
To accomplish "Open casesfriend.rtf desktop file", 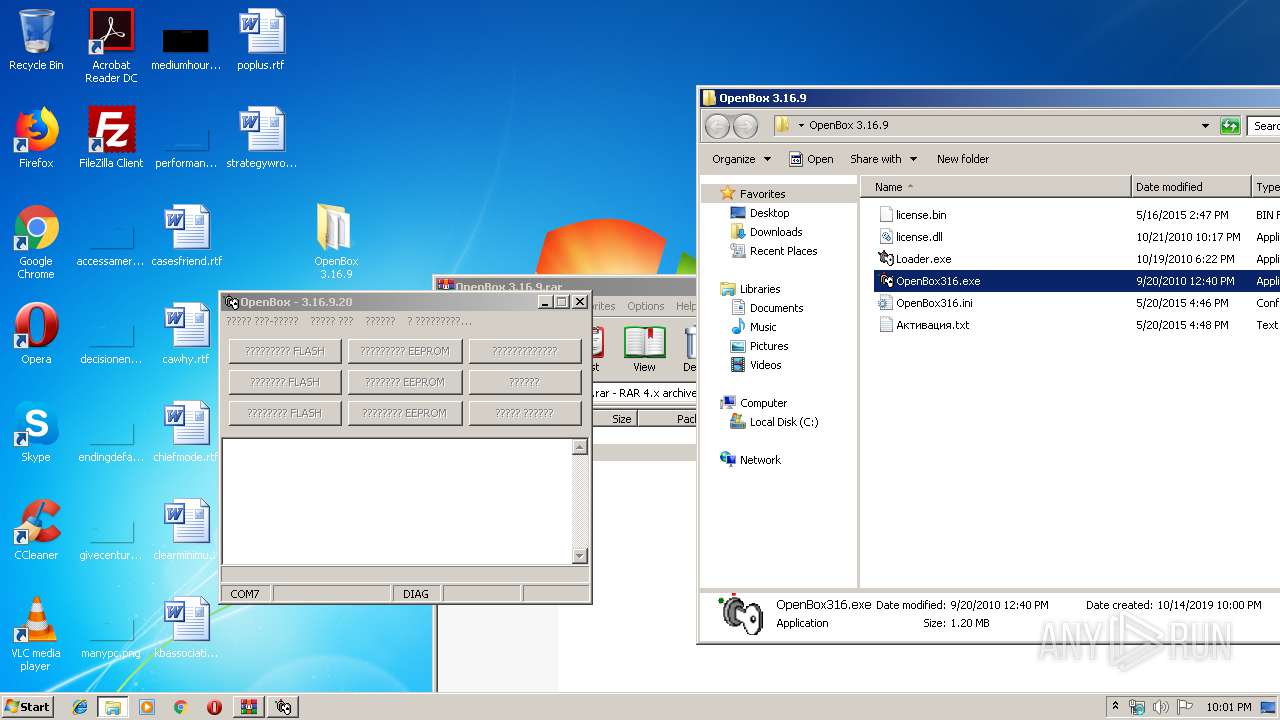I will pos(186,236).
